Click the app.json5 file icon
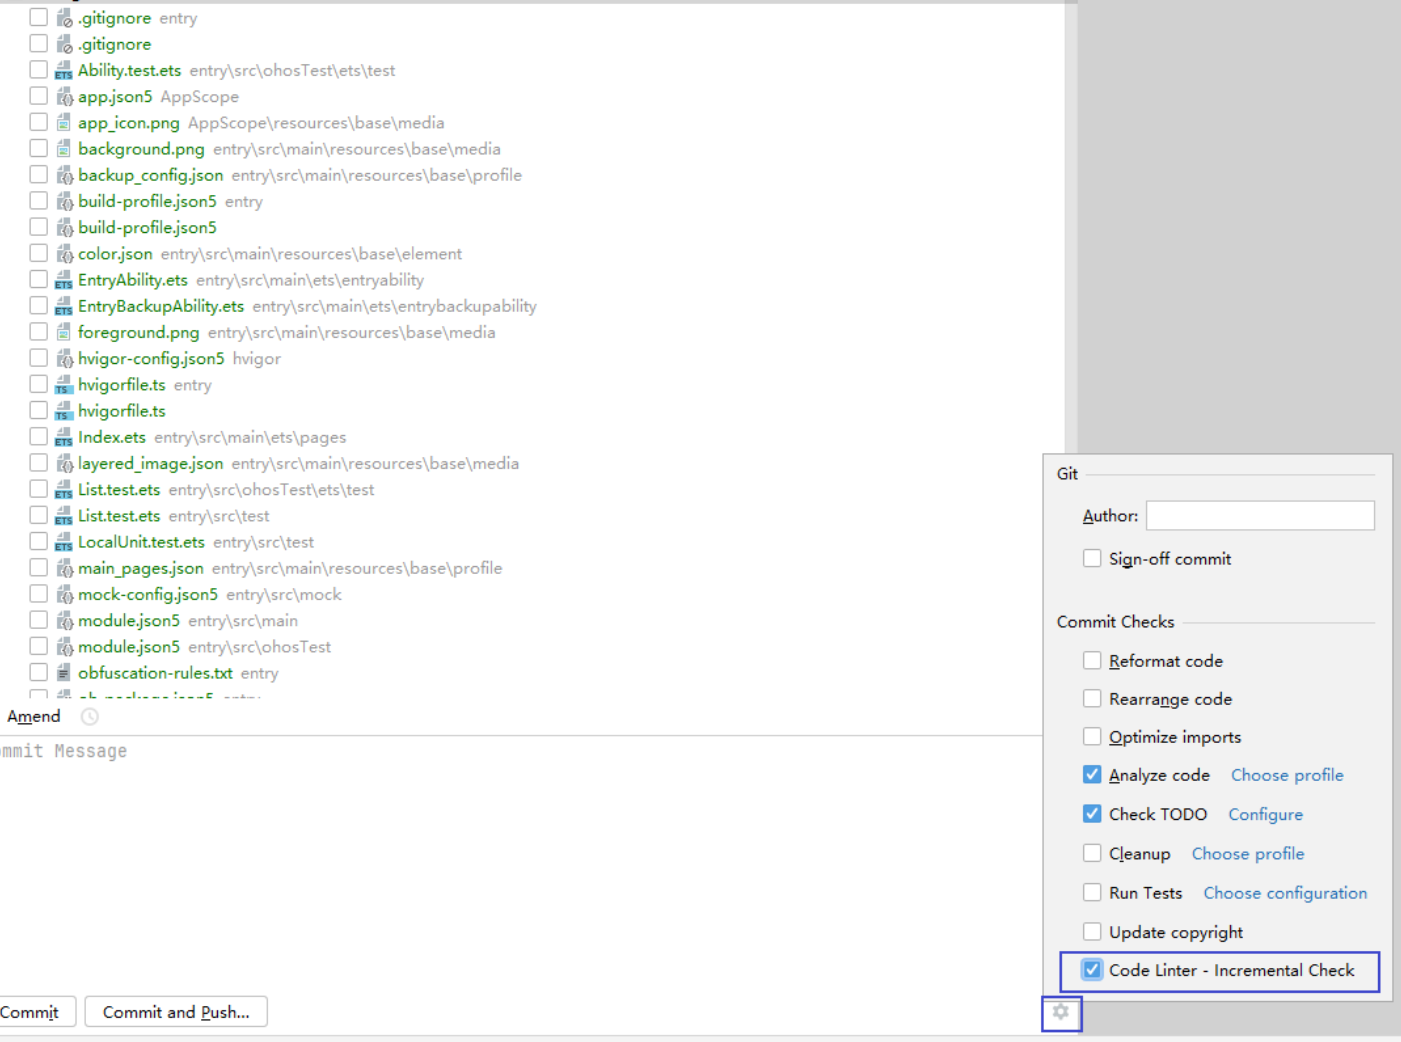1401x1042 pixels. [64, 97]
